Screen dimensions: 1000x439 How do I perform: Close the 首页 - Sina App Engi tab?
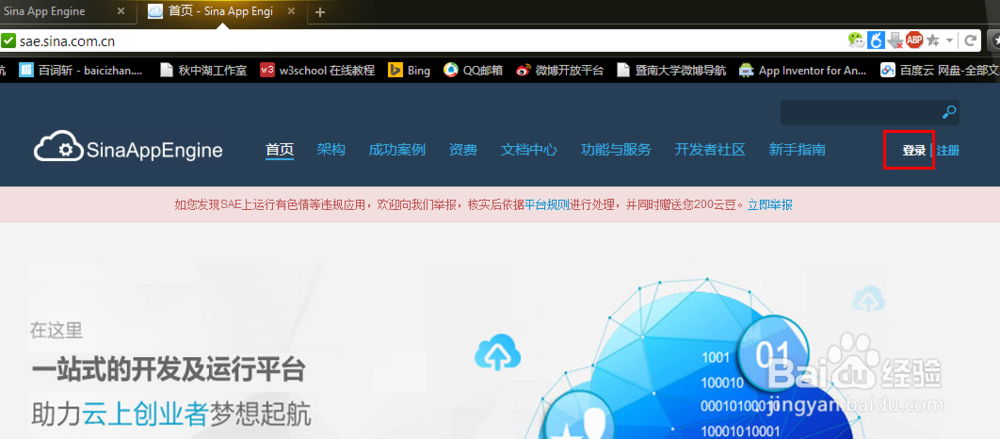tap(291, 11)
